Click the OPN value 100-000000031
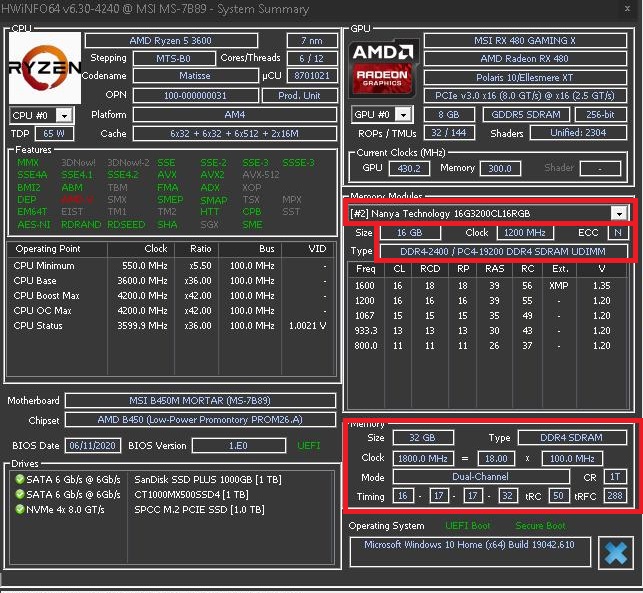 [196, 96]
